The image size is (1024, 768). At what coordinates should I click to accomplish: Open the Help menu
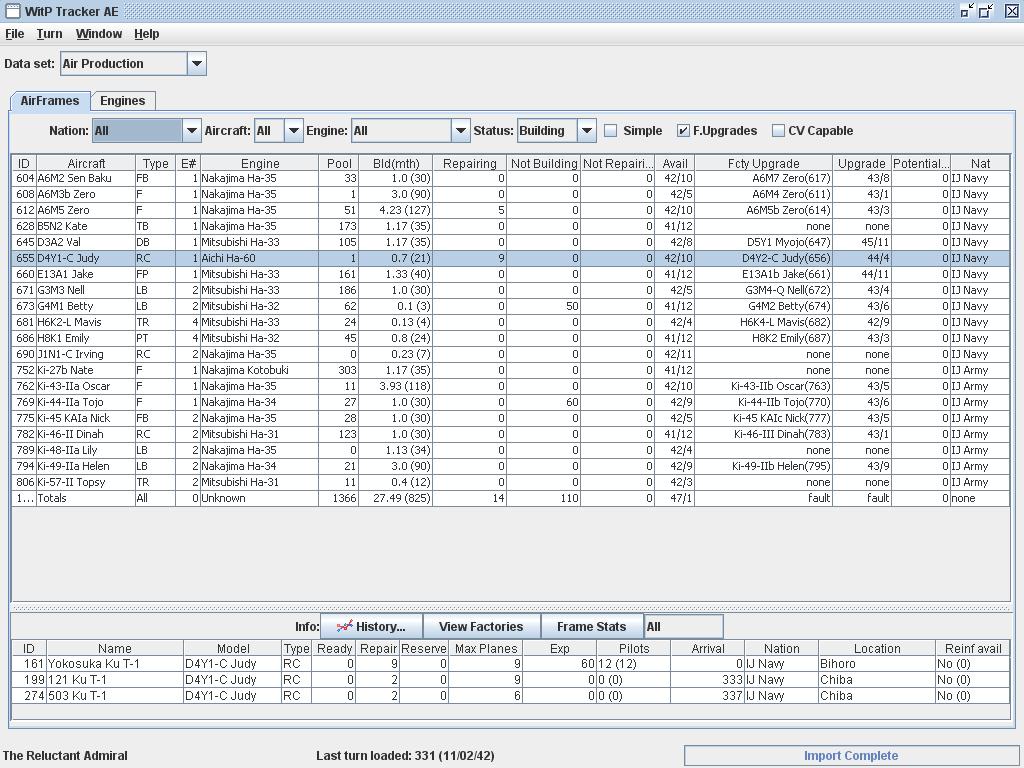[147, 34]
